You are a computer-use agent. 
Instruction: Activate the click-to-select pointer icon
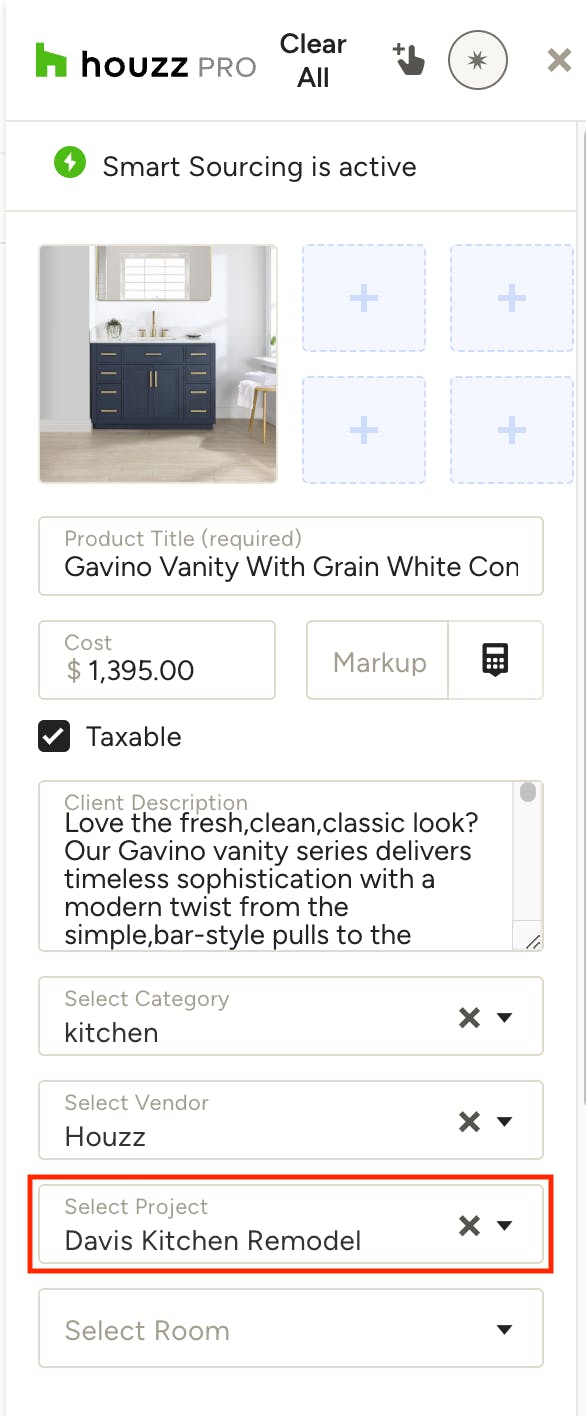pos(408,60)
